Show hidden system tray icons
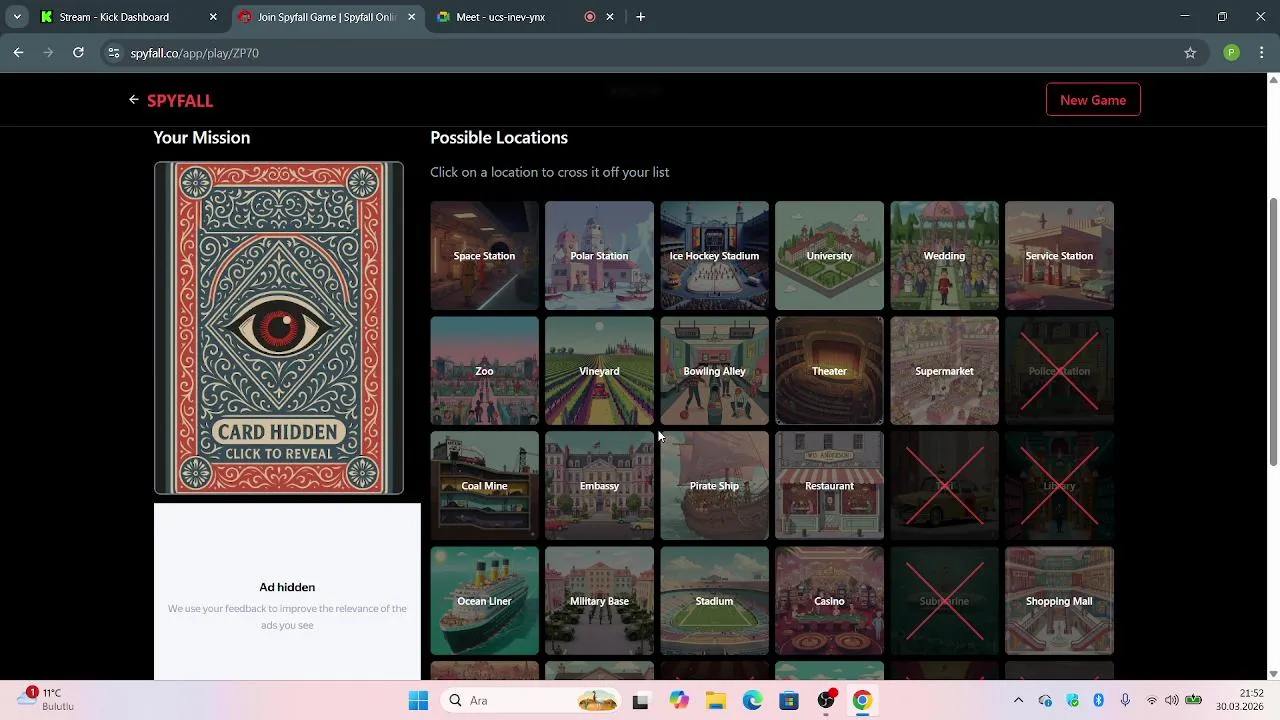 pyautogui.click(x=1018, y=701)
